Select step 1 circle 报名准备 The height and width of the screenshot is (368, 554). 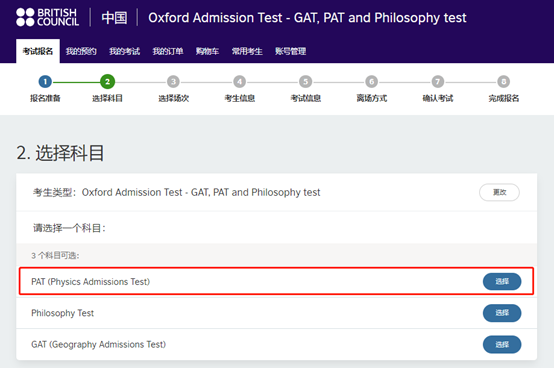click(x=45, y=82)
